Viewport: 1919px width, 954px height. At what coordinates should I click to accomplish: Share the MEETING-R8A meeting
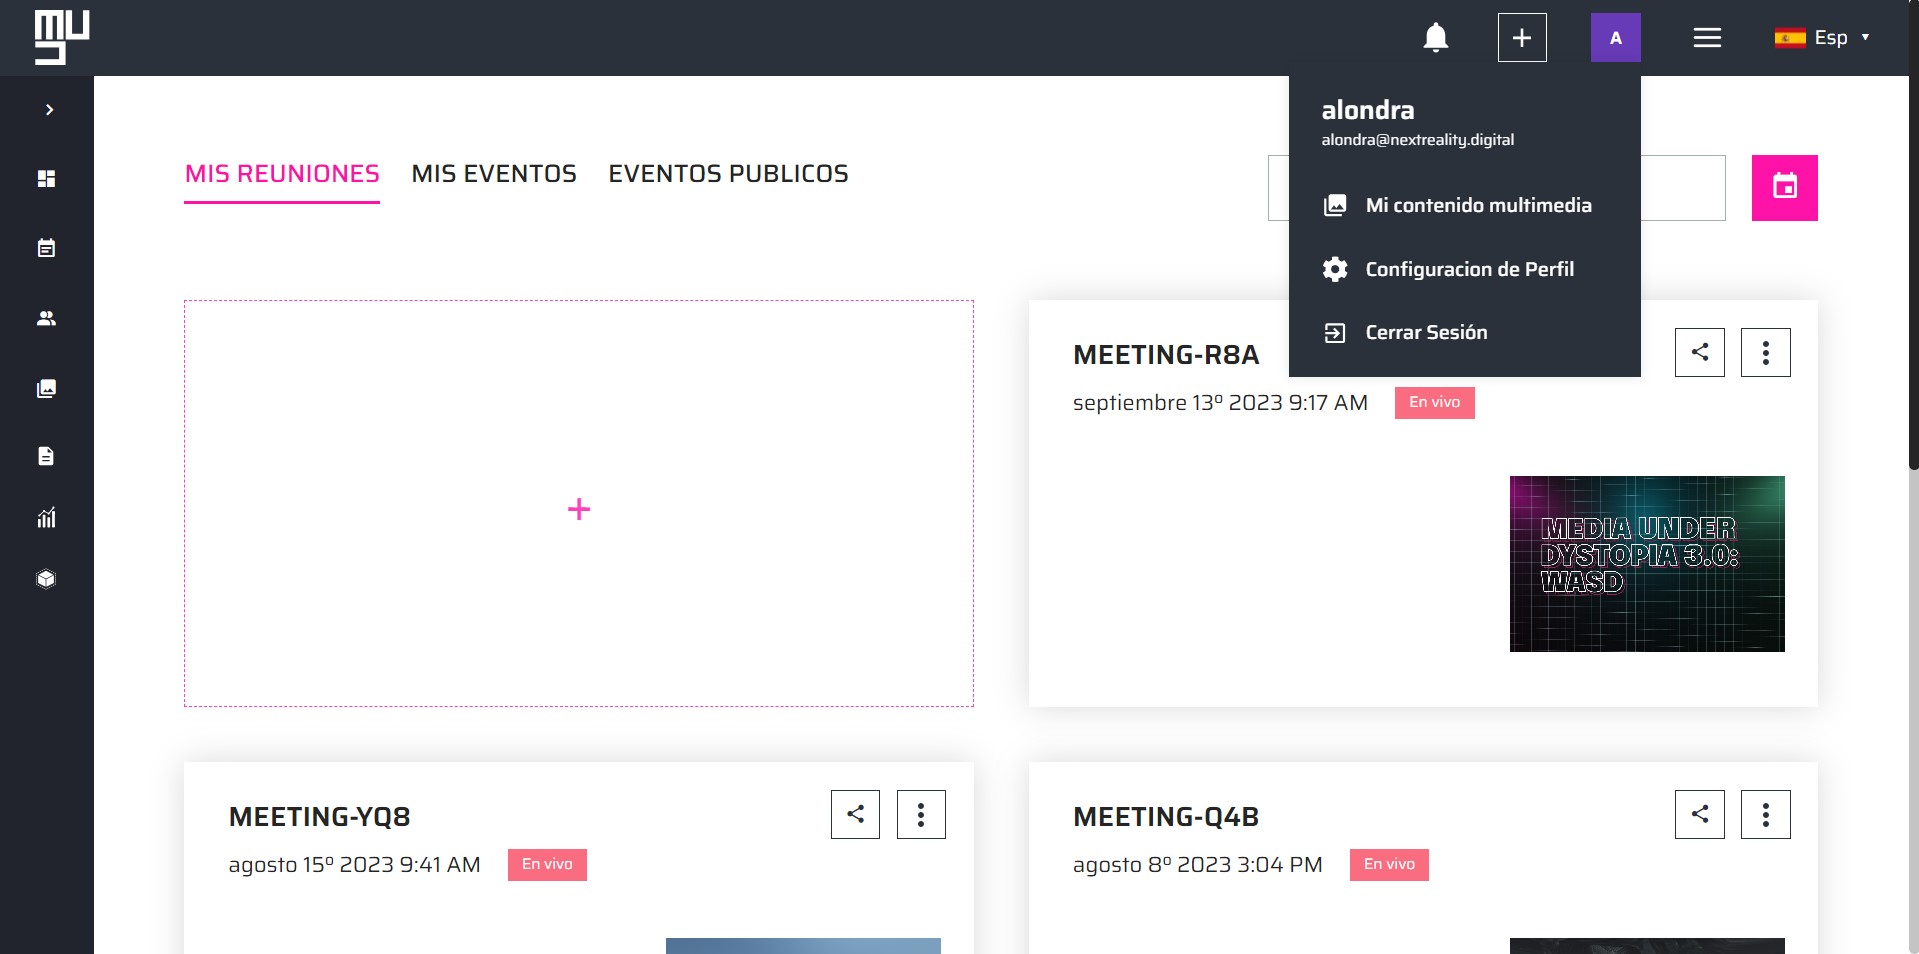(x=1700, y=352)
